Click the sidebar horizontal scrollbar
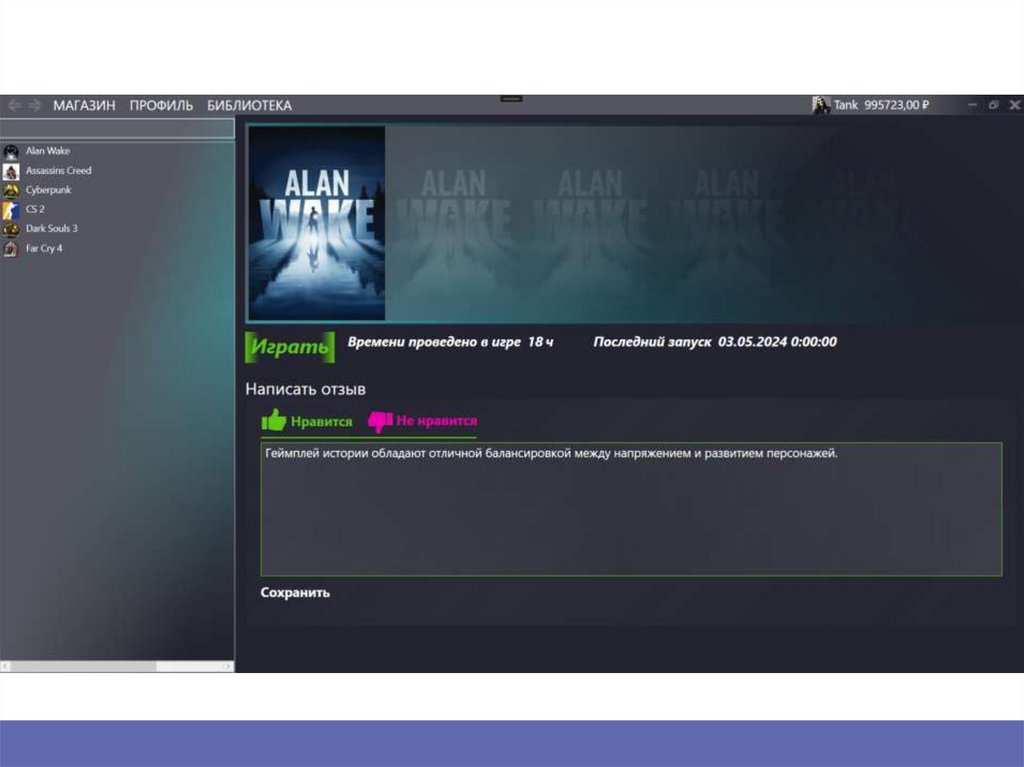 point(118,666)
